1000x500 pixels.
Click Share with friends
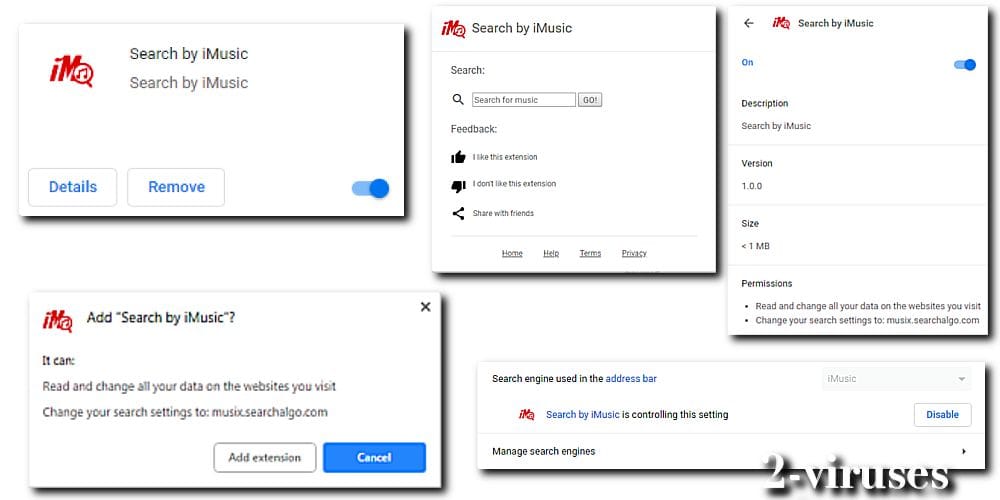[x=503, y=213]
